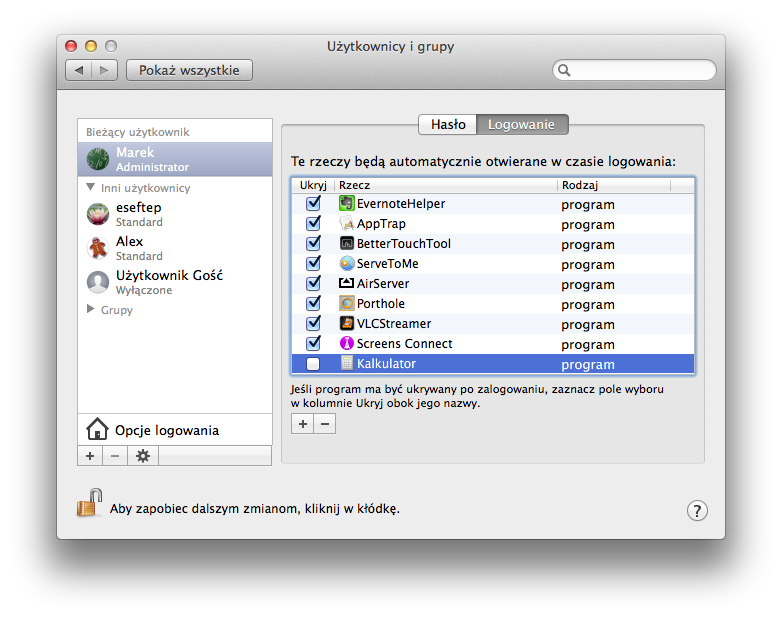This screenshot has height=618, width=782.
Task: Click the Kalkulator app icon
Action: [x=346, y=363]
